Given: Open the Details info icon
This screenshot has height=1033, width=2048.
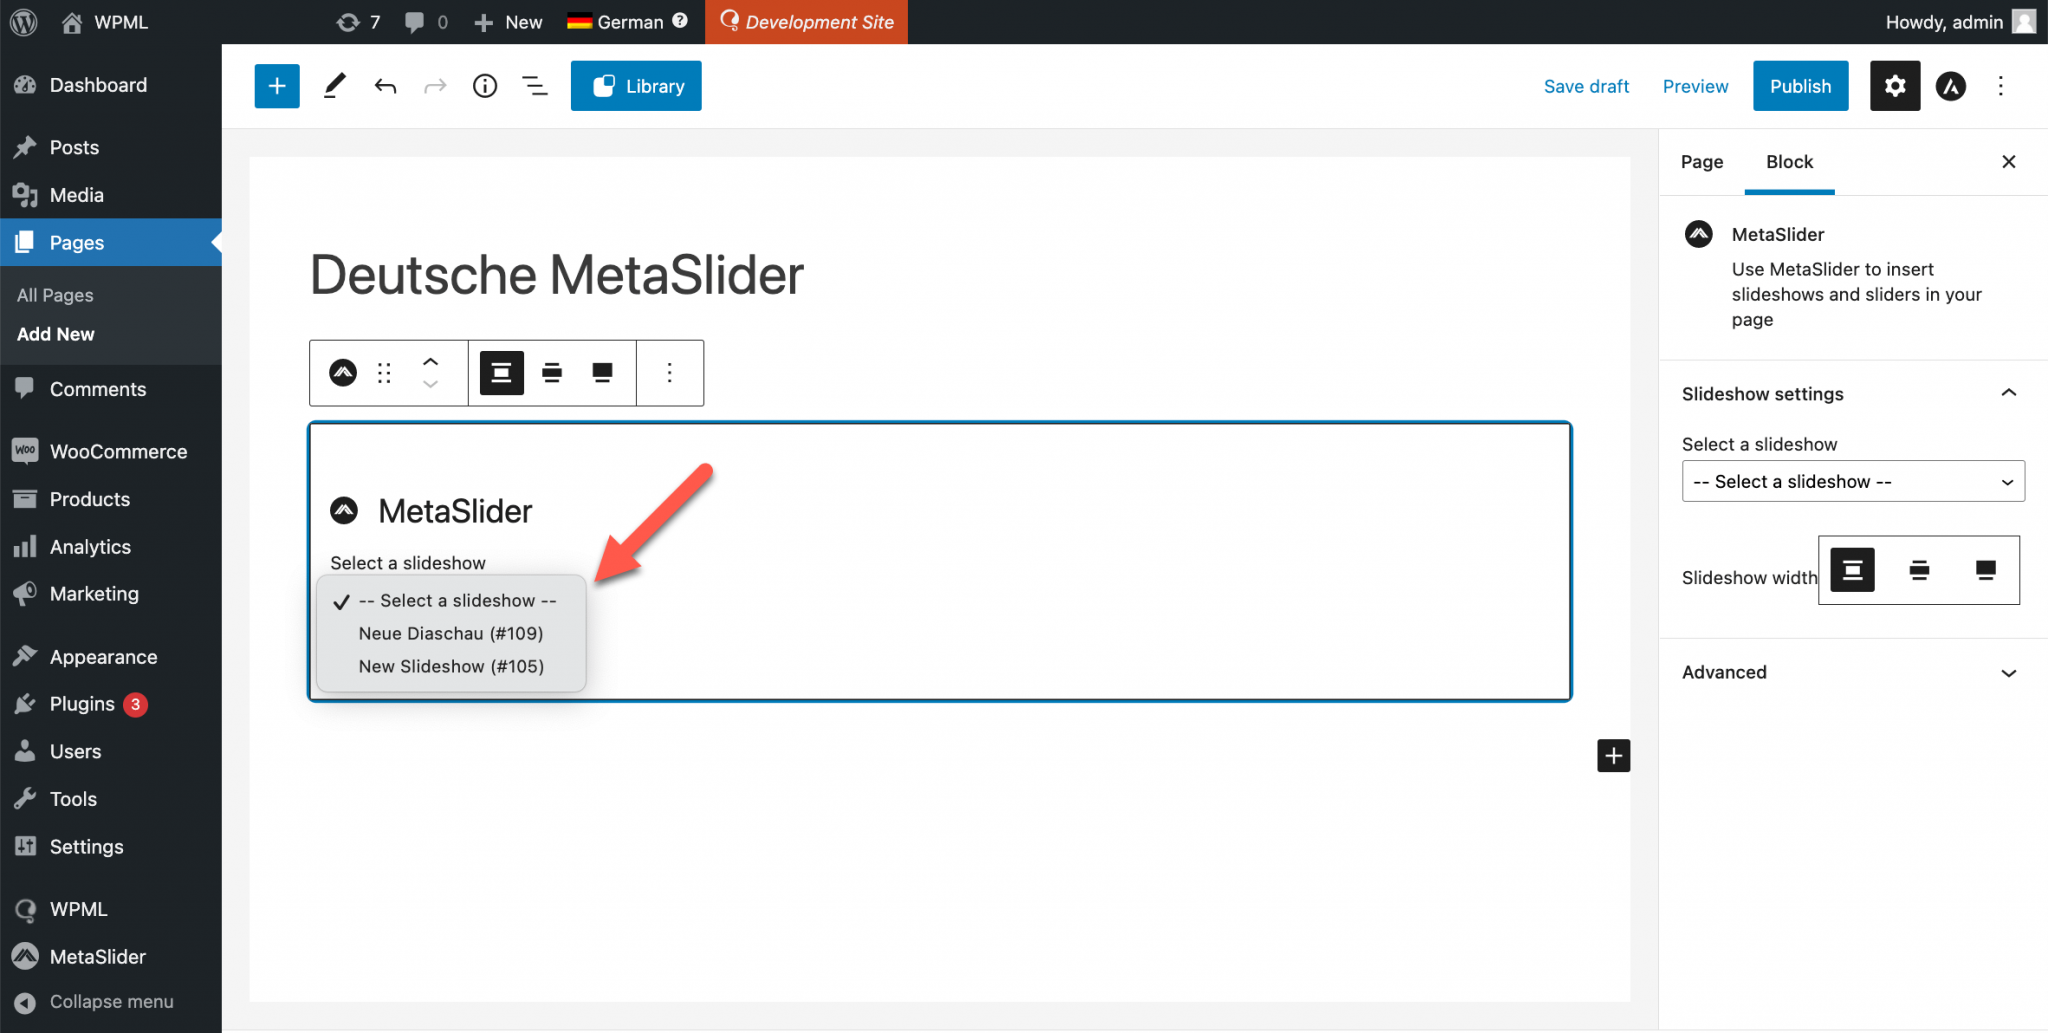Looking at the screenshot, I should (x=485, y=86).
